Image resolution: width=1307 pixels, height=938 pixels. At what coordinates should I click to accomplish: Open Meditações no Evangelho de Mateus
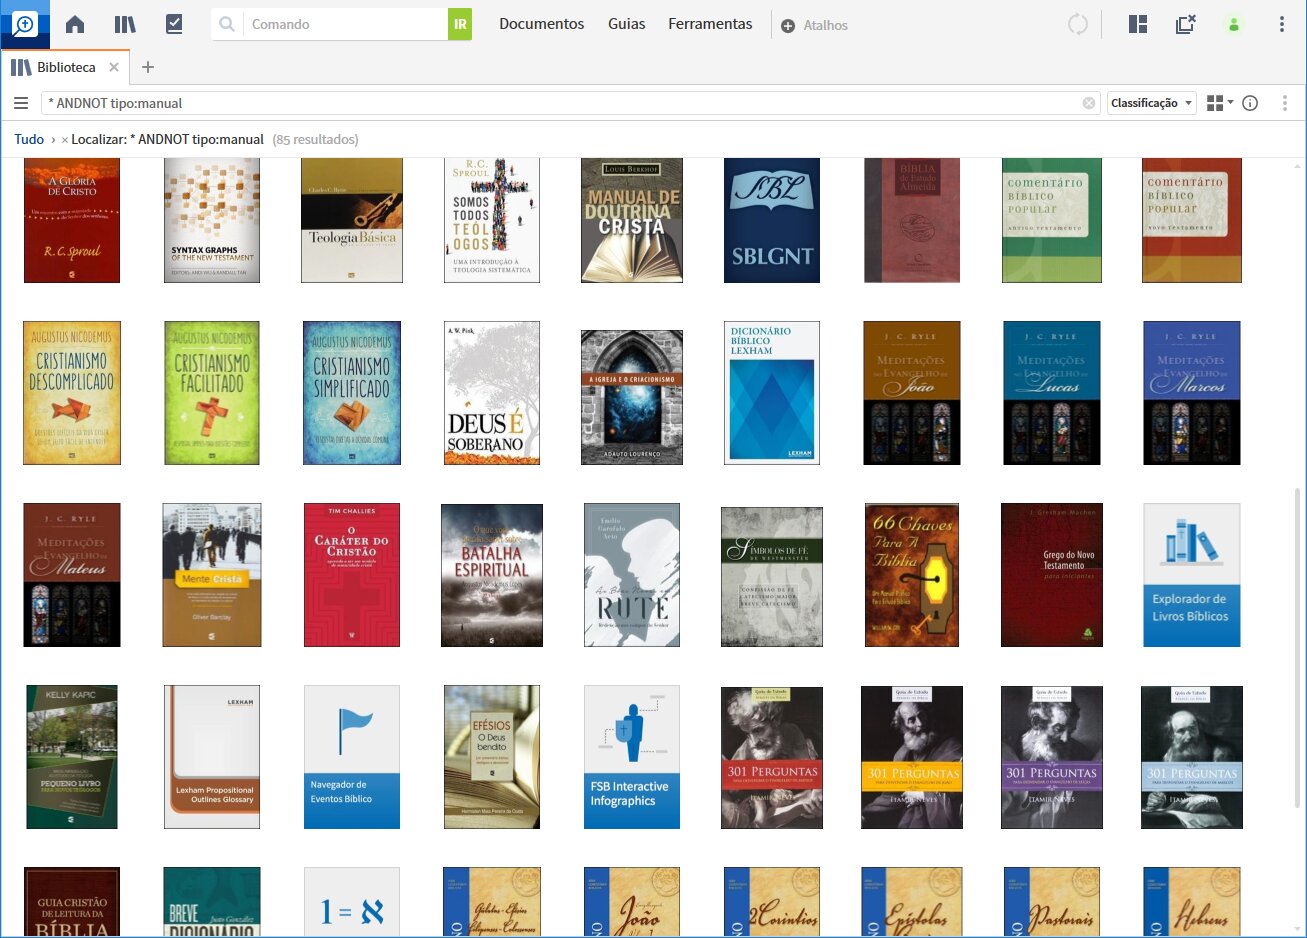click(72, 575)
